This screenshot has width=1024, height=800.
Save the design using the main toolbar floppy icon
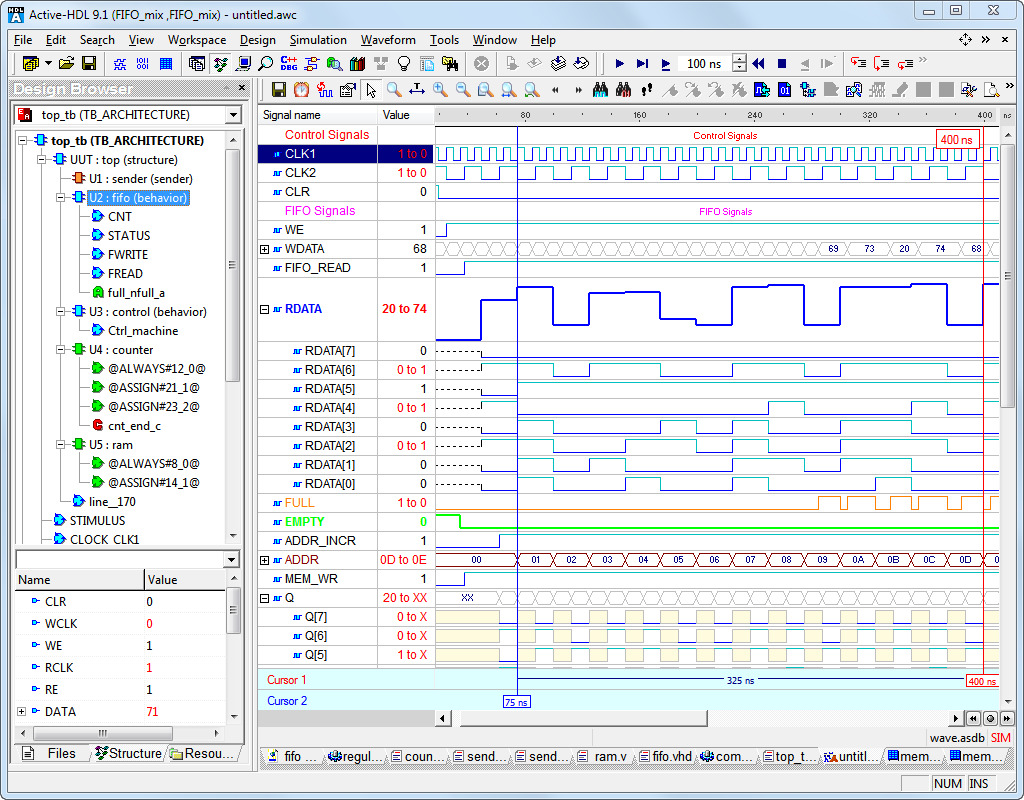pyautogui.click(x=89, y=64)
